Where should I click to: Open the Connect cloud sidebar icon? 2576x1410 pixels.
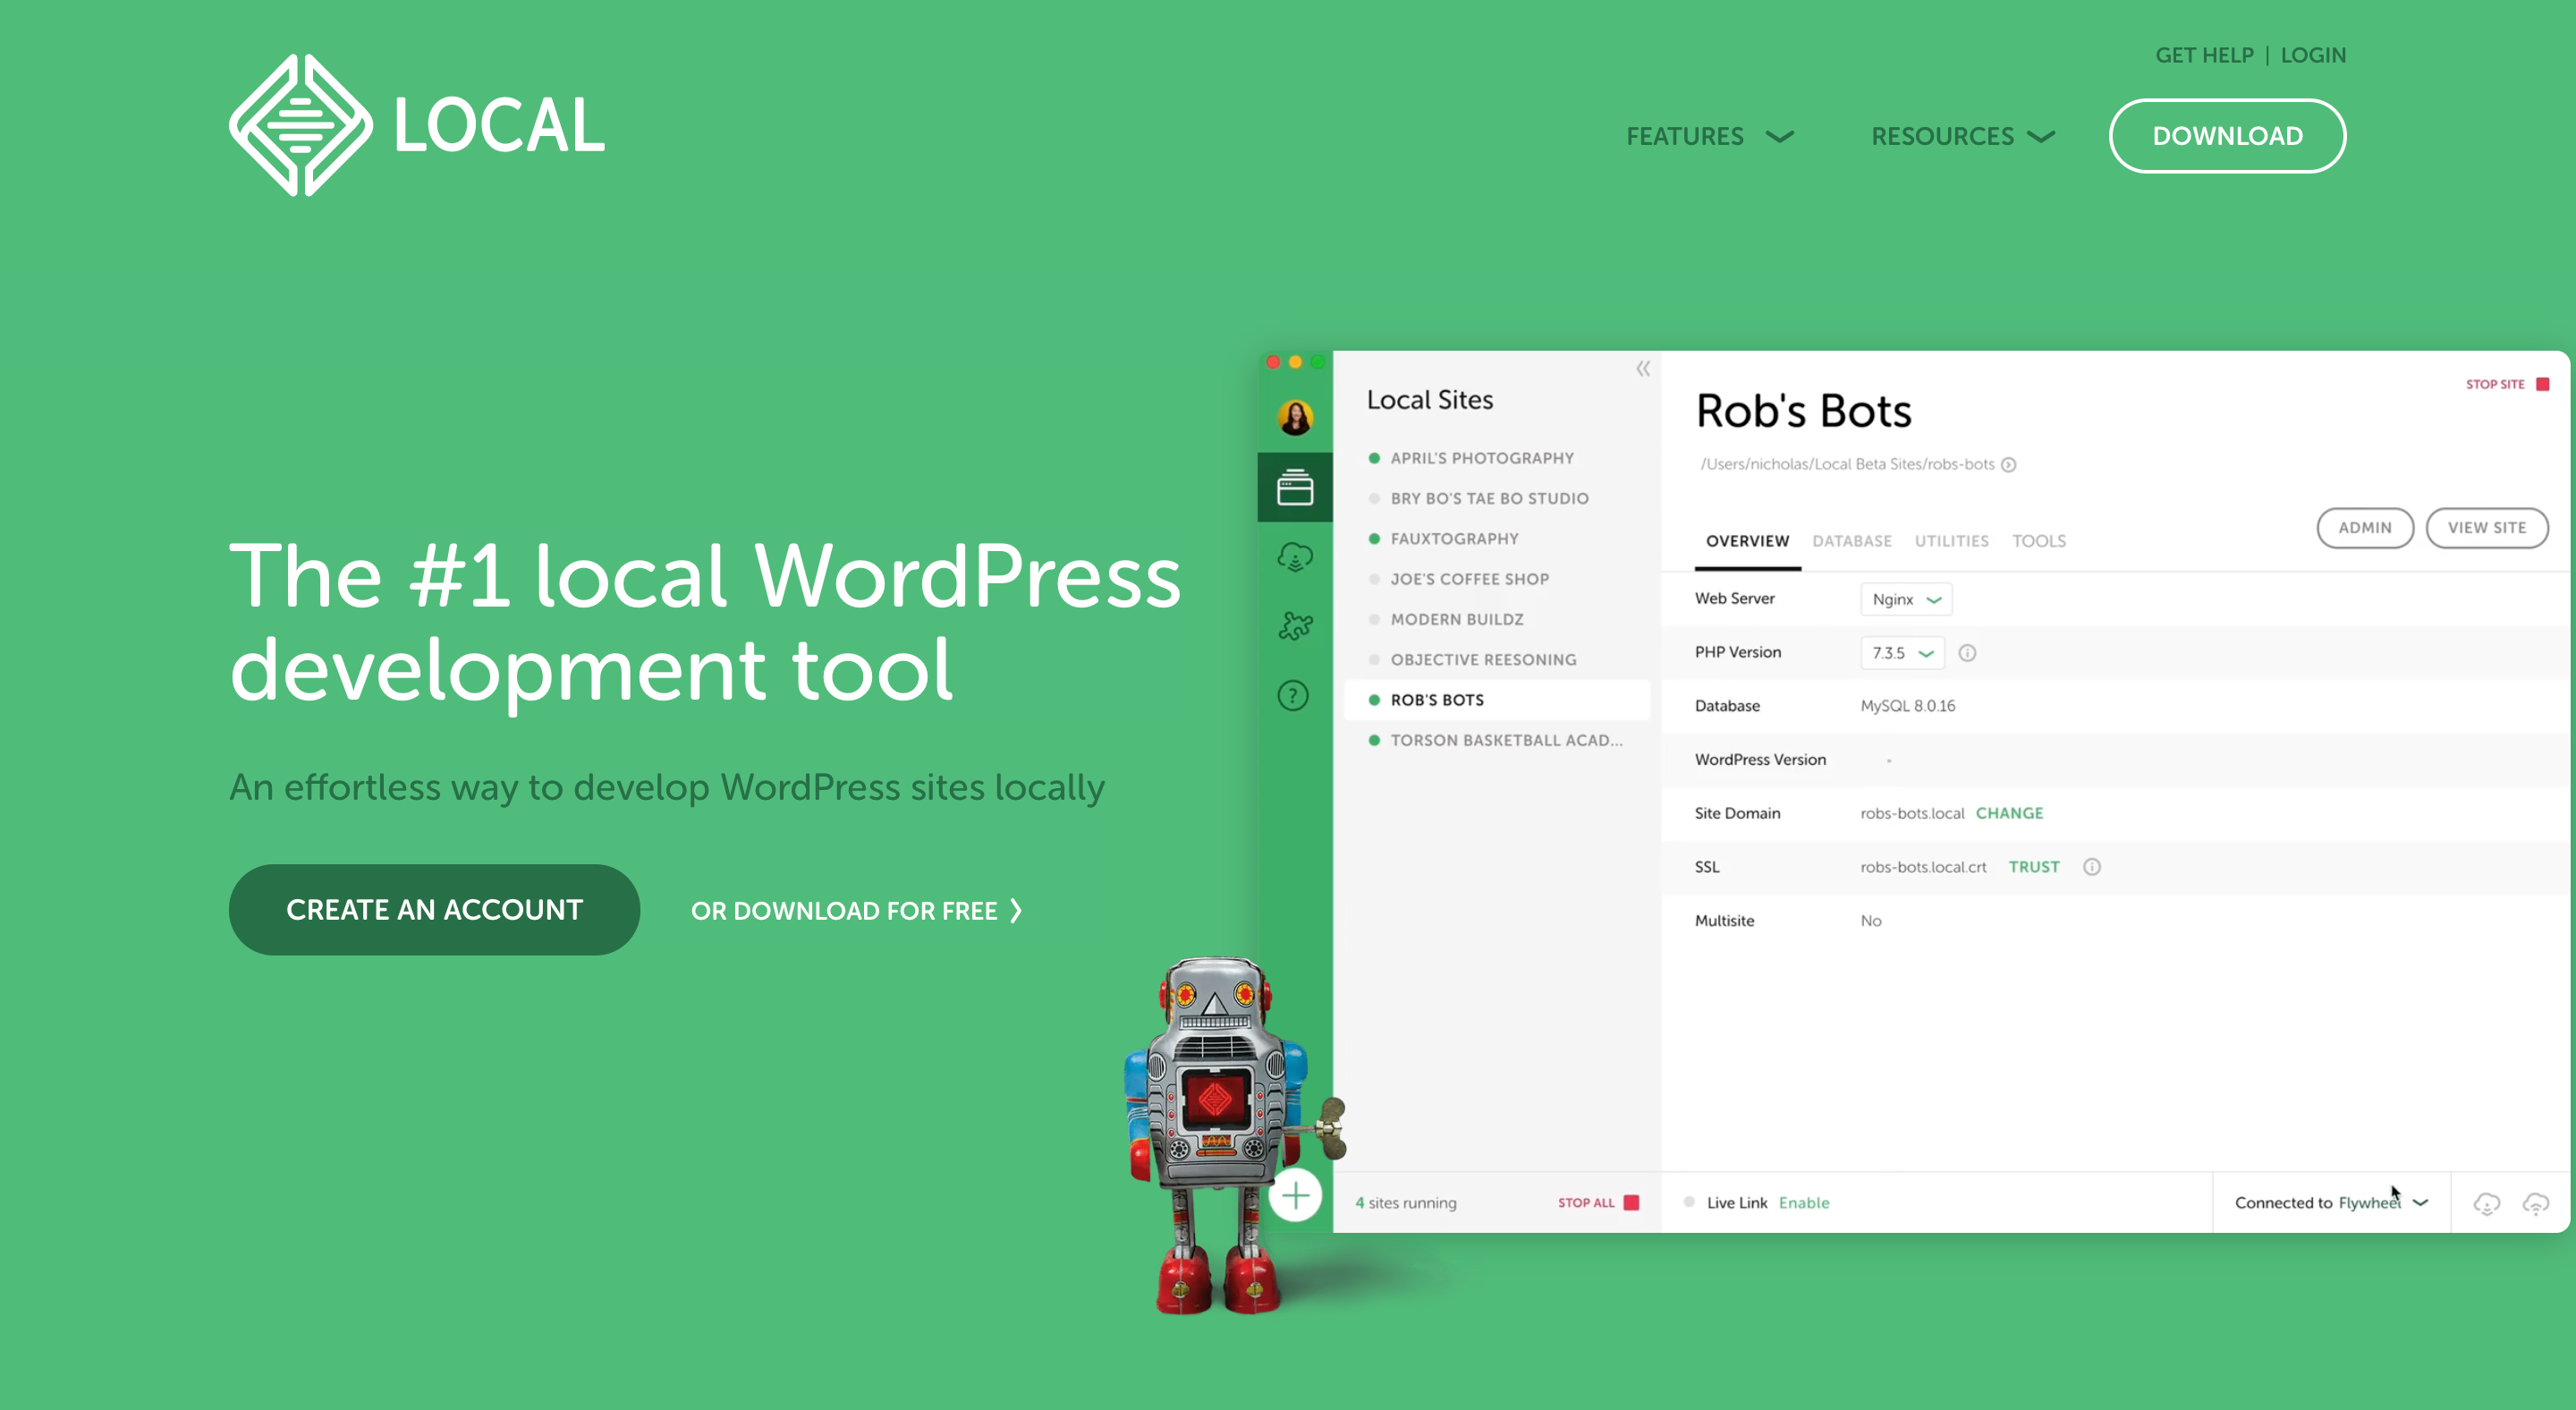pyautogui.click(x=1295, y=557)
